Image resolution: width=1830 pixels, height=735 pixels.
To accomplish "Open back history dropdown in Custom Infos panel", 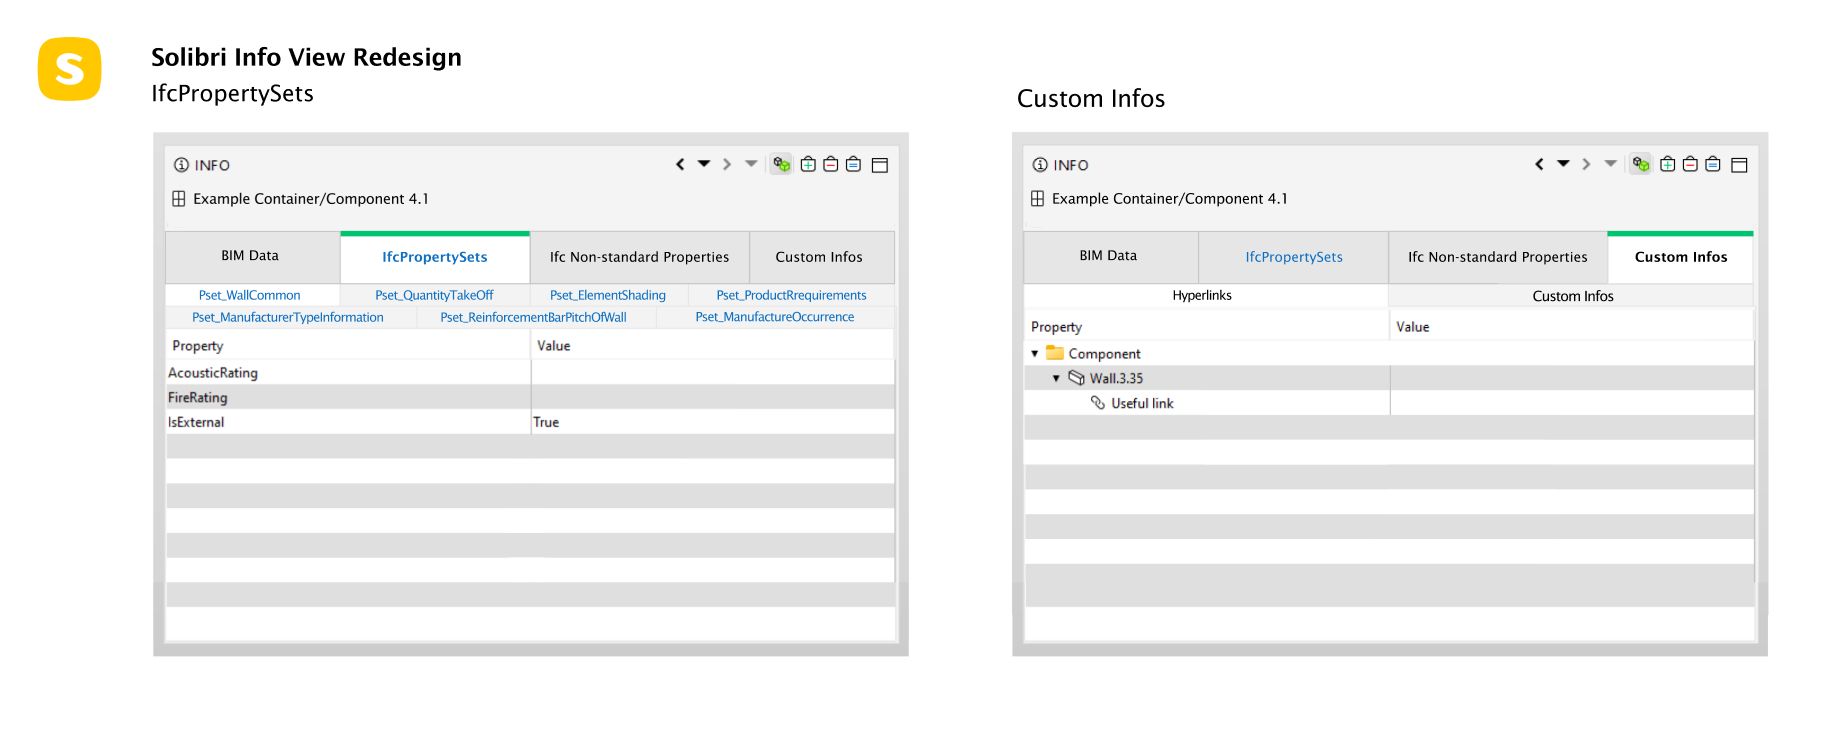I will [1563, 163].
